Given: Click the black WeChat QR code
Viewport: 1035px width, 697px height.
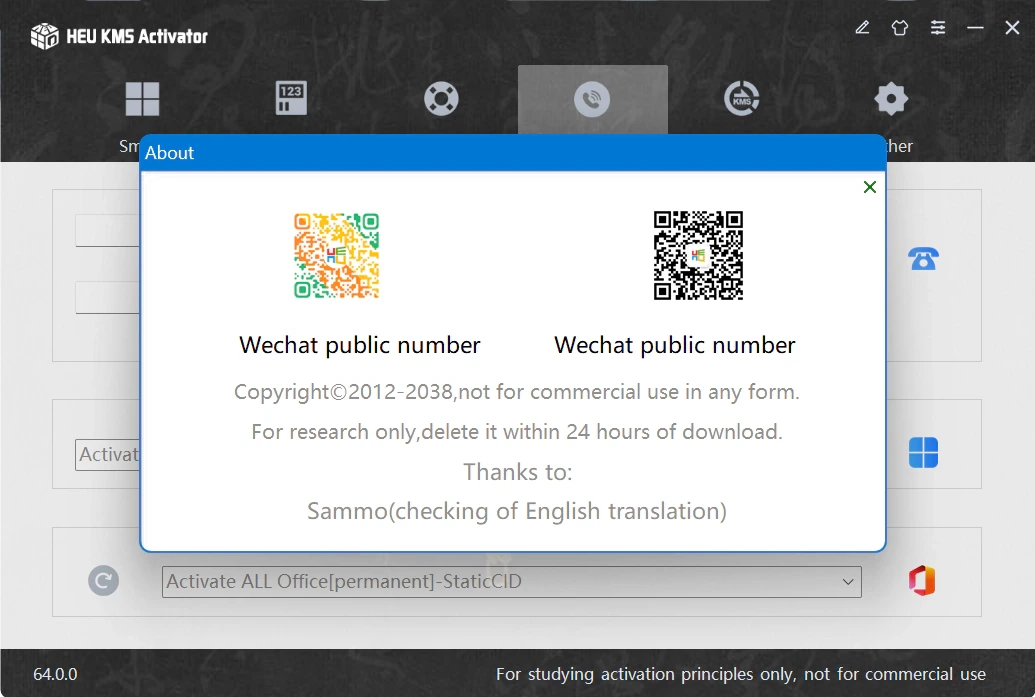Looking at the screenshot, I should coord(698,255).
